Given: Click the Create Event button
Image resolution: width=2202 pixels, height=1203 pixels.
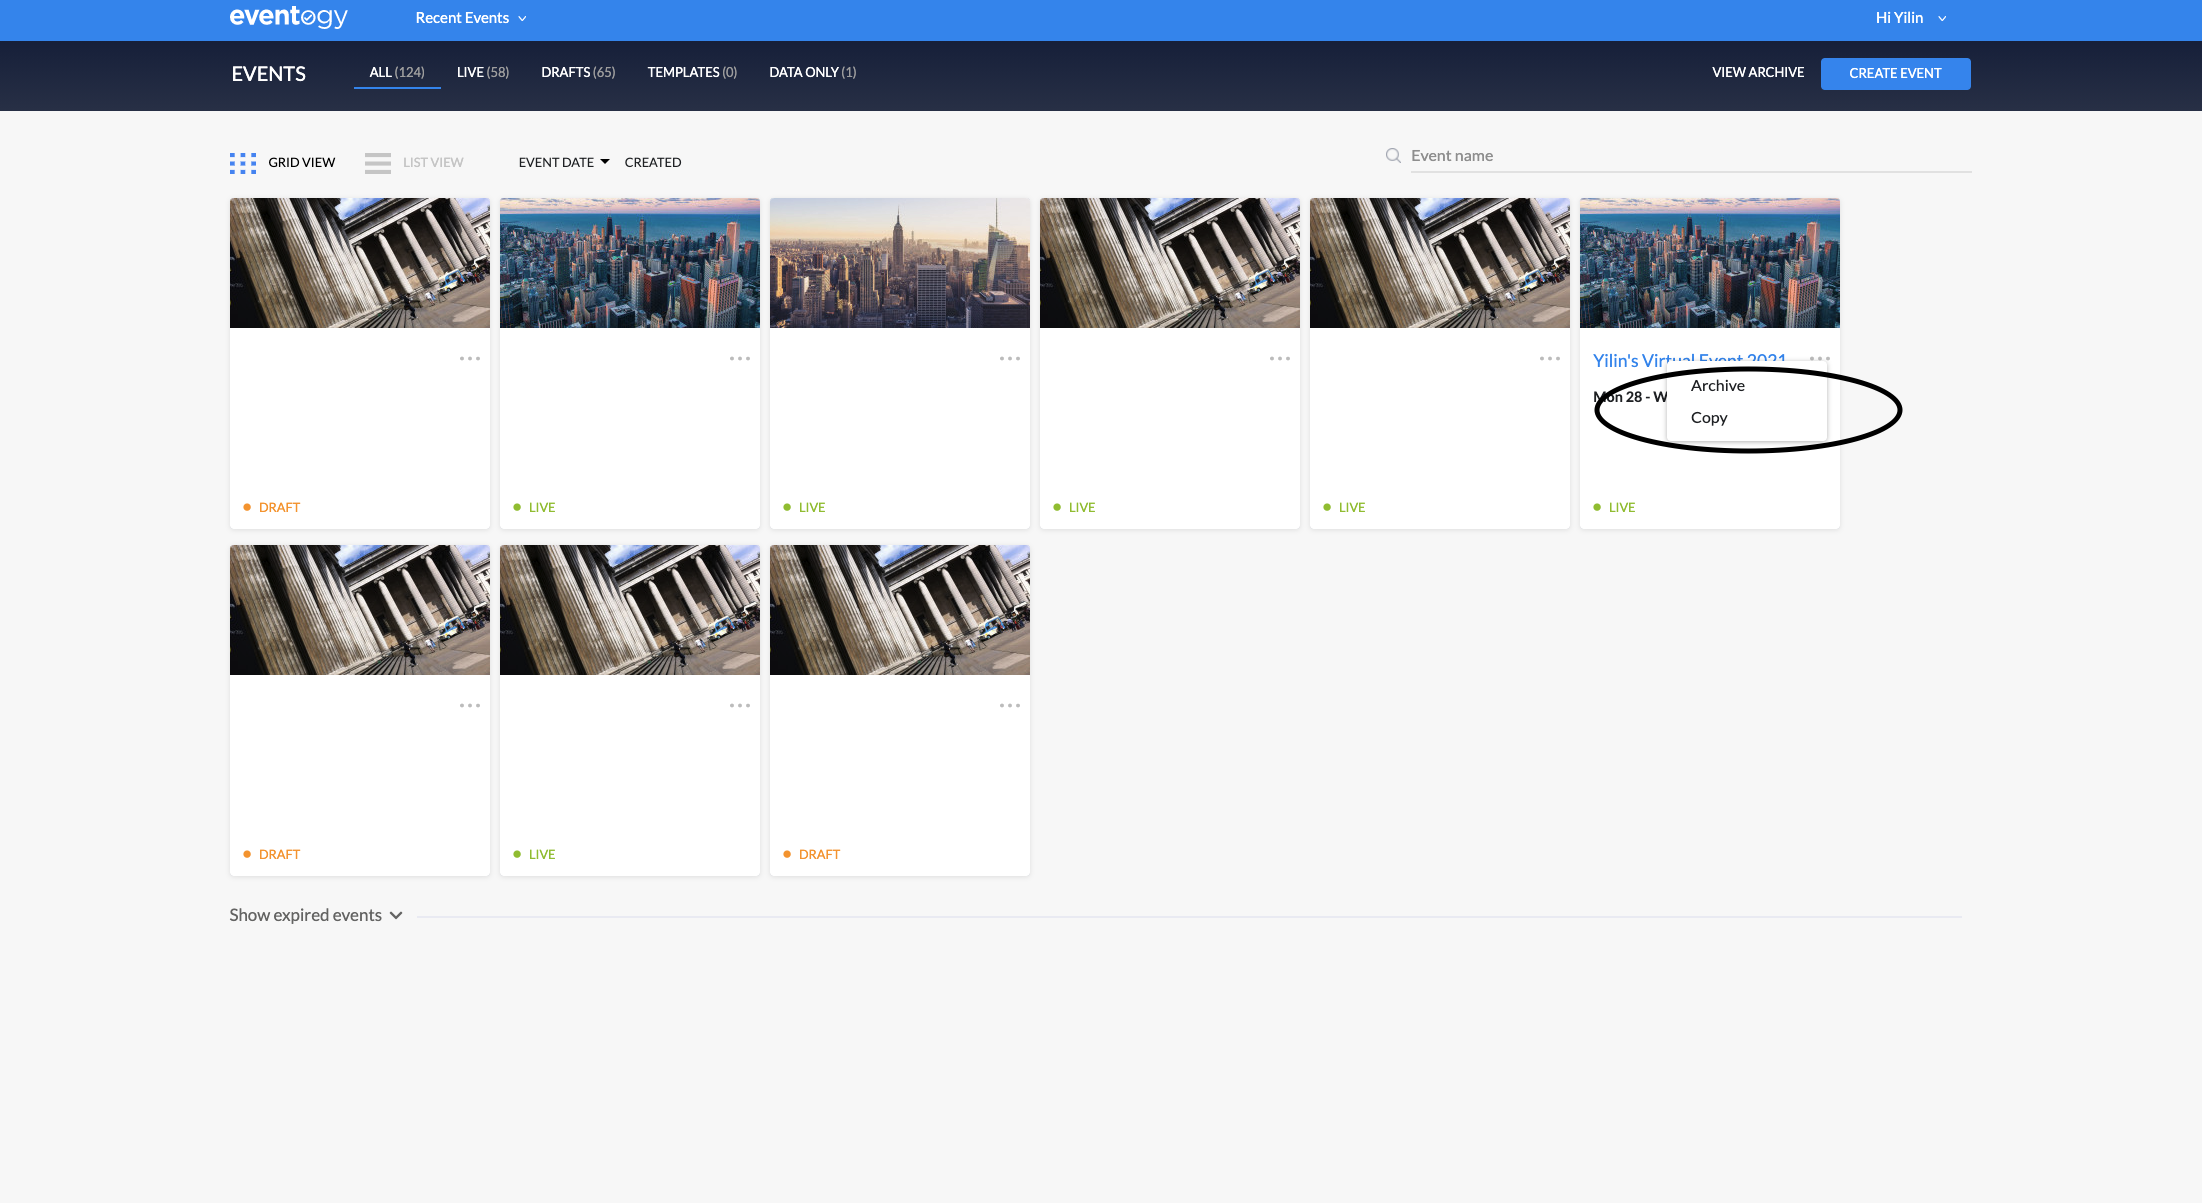Looking at the screenshot, I should click(1895, 74).
